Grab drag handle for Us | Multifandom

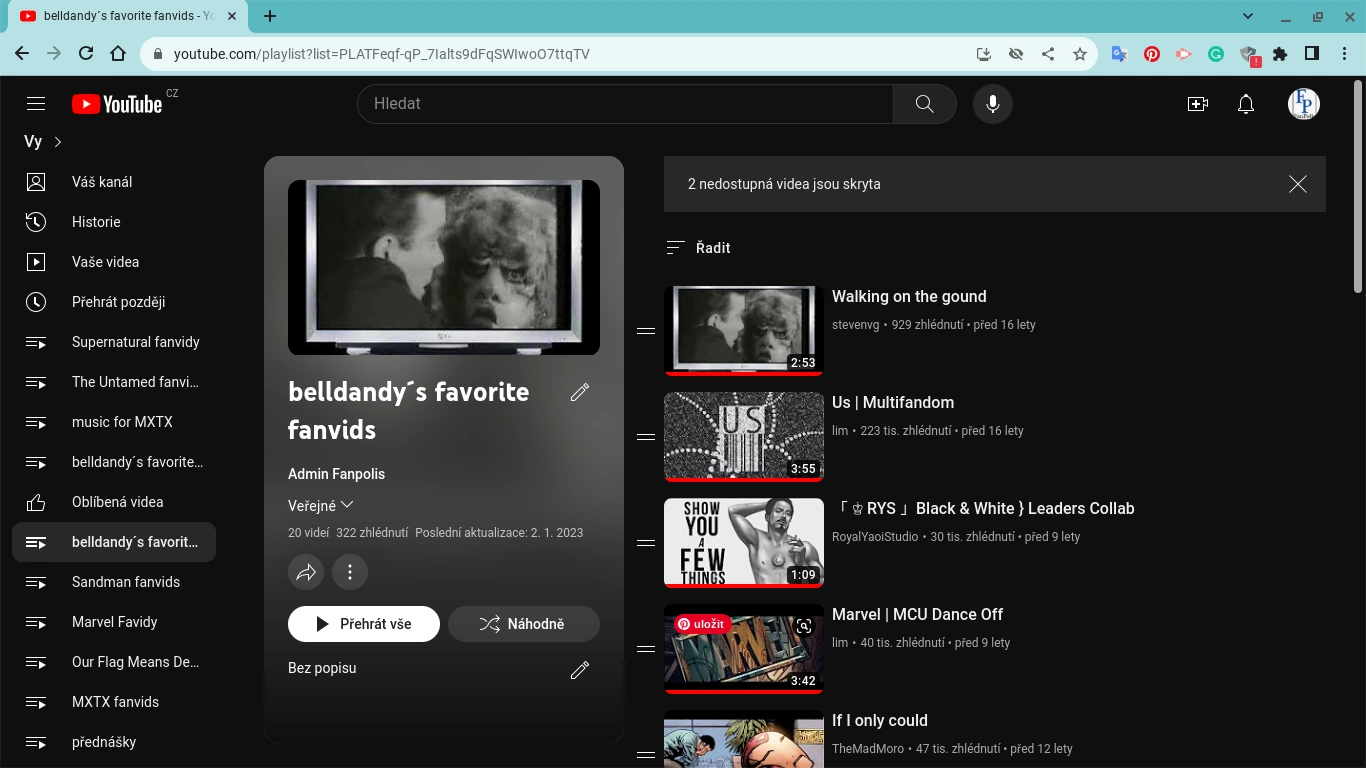pyautogui.click(x=646, y=437)
